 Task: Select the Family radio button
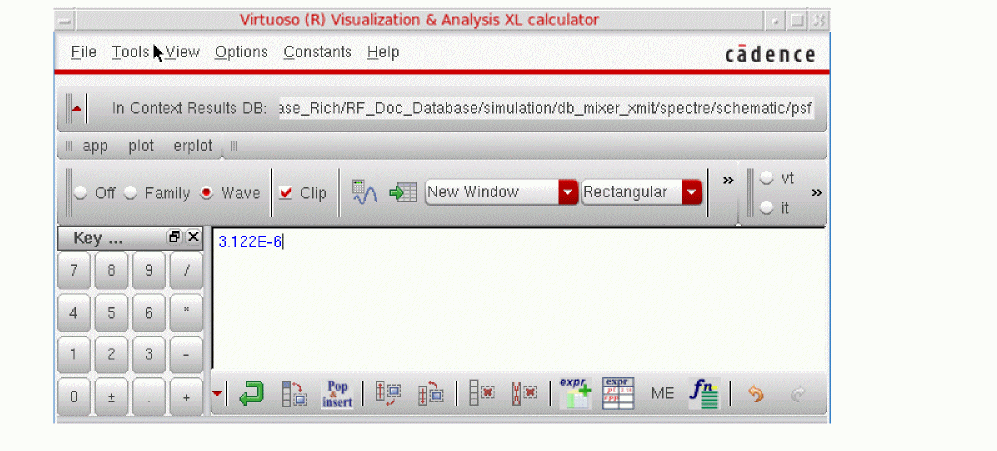130,193
